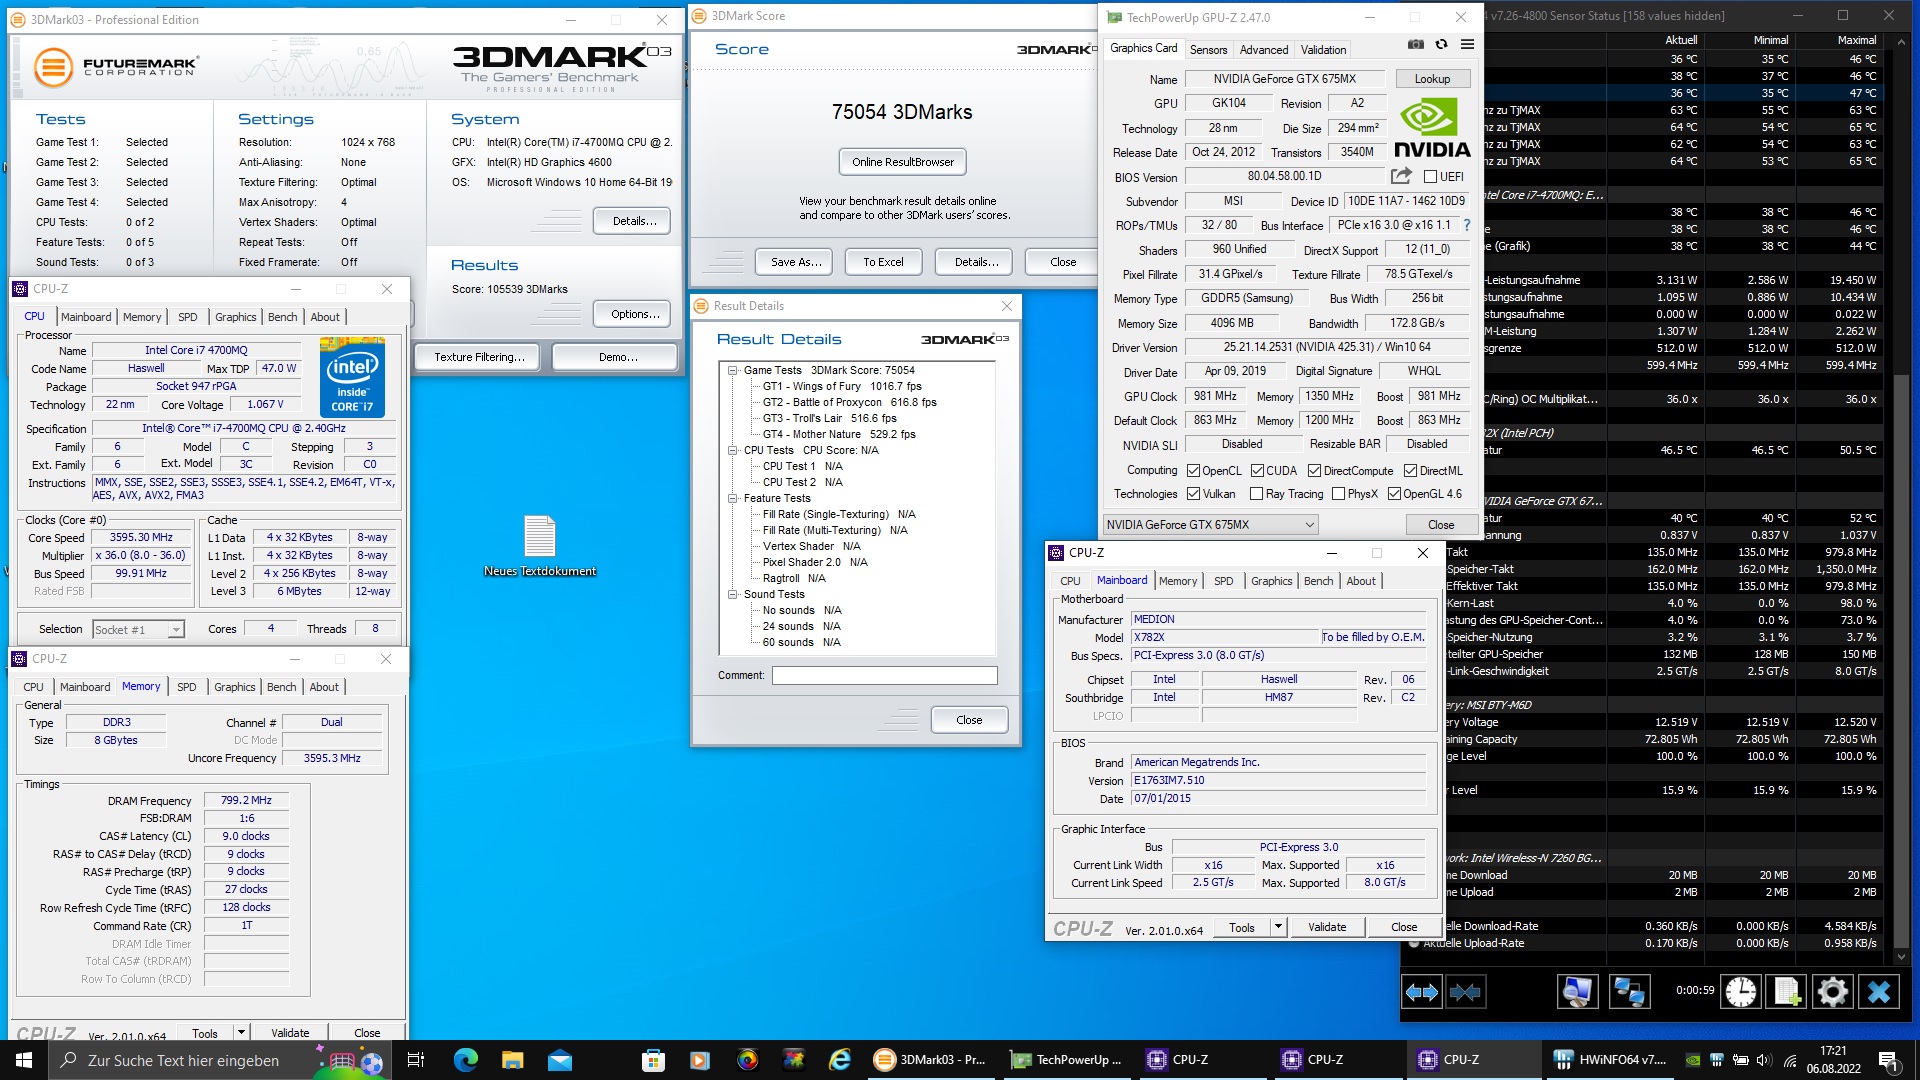Switch to Sensors tab in GPU-Z
The height and width of the screenshot is (1080, 1920).
[1208, 50]
